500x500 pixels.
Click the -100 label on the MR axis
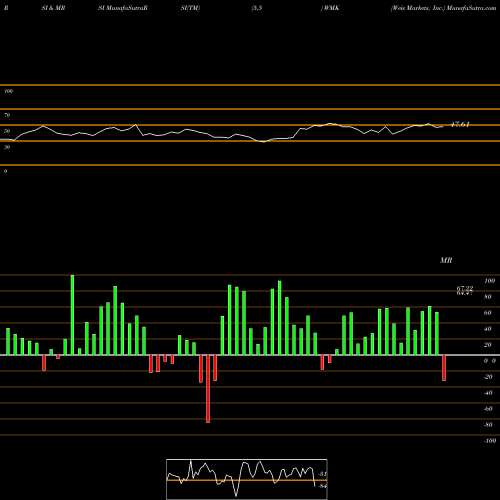click(x=490, y=441)
